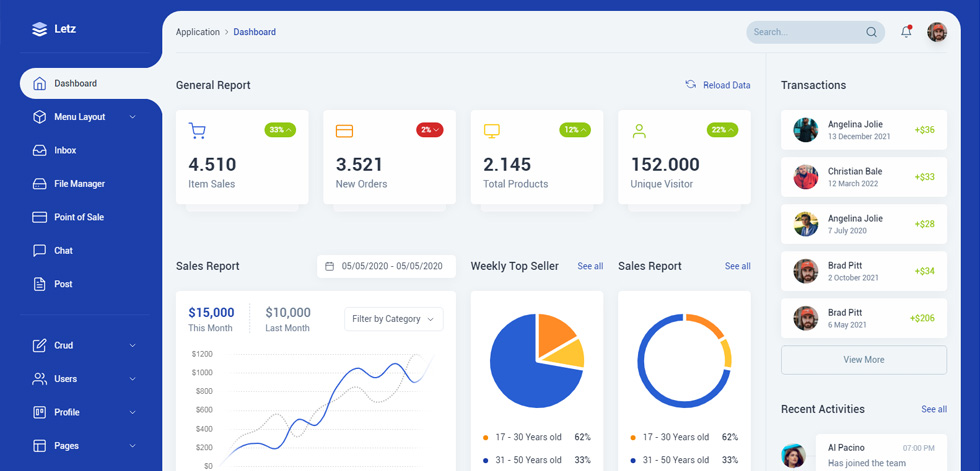Click the Profile trello icon

click(x=39, y=412)
